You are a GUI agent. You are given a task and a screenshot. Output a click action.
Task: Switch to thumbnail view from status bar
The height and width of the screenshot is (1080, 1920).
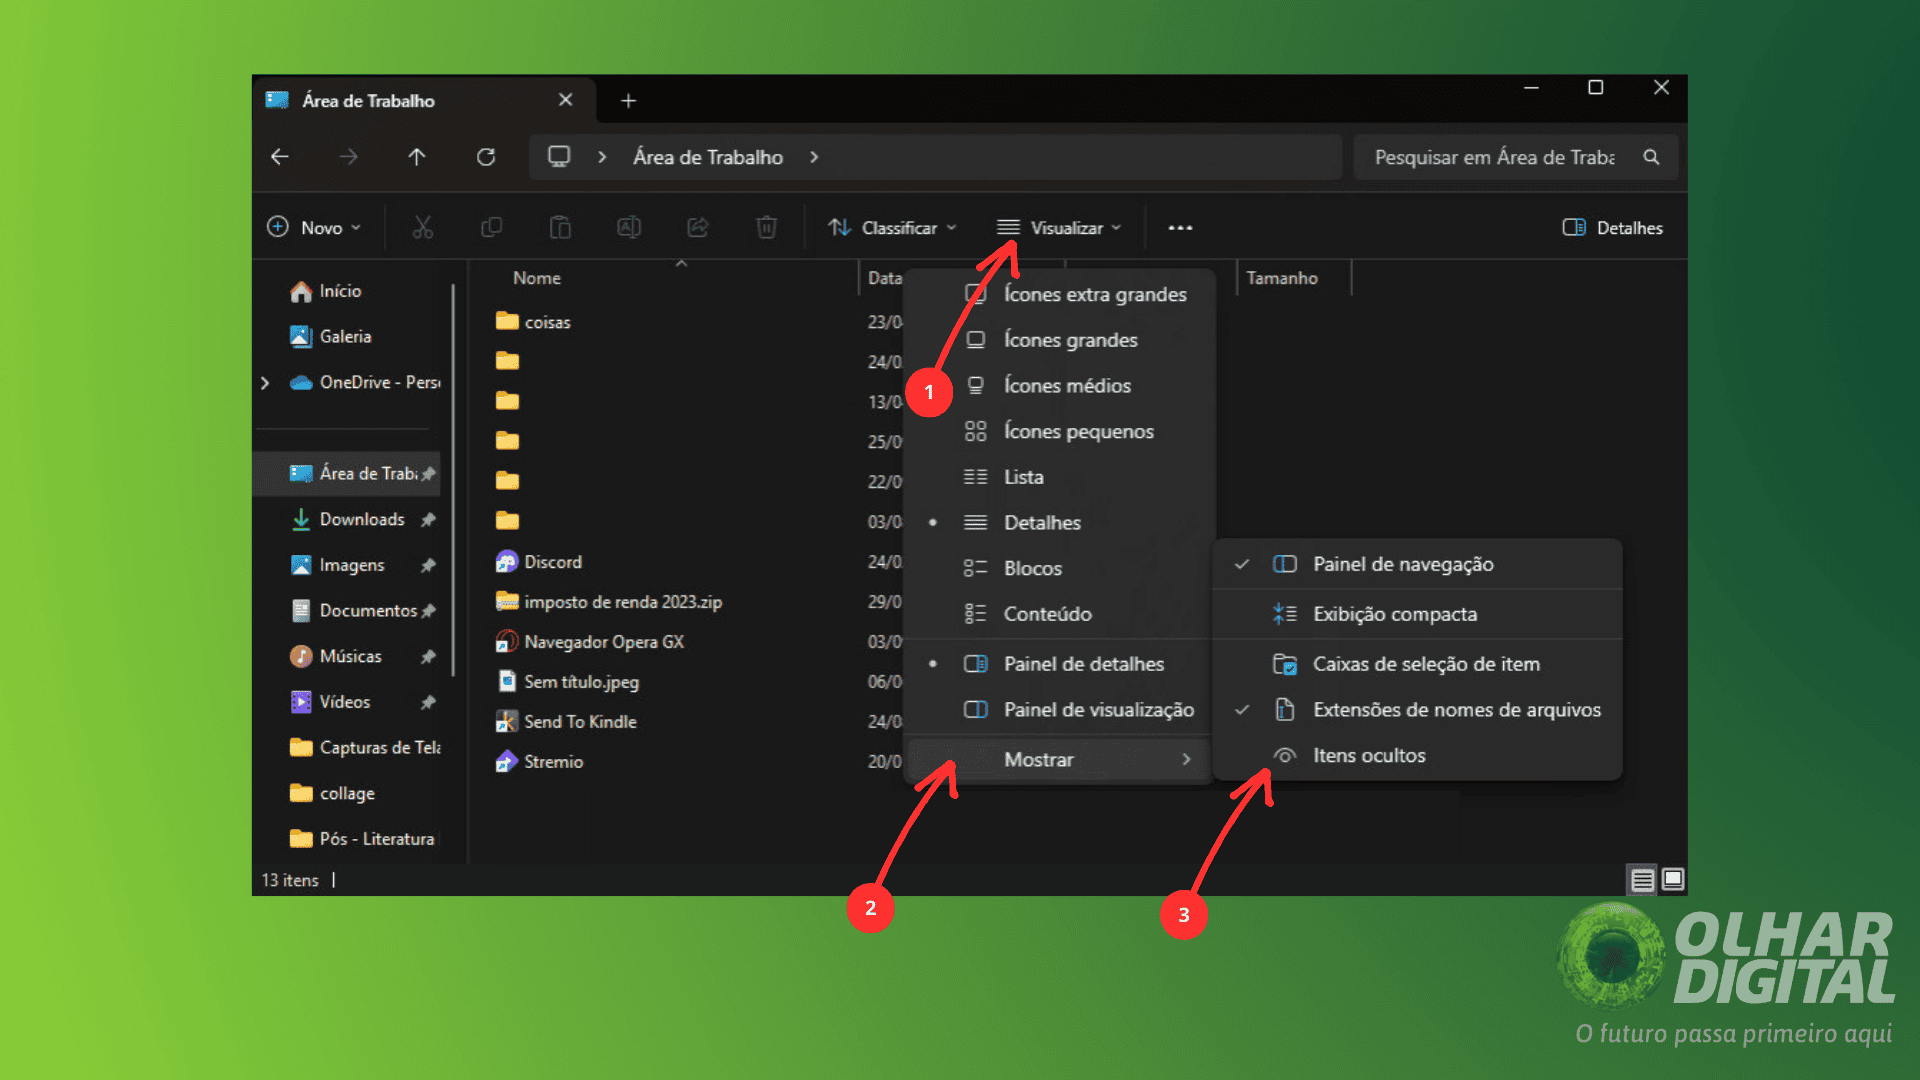pos(1672,880)
